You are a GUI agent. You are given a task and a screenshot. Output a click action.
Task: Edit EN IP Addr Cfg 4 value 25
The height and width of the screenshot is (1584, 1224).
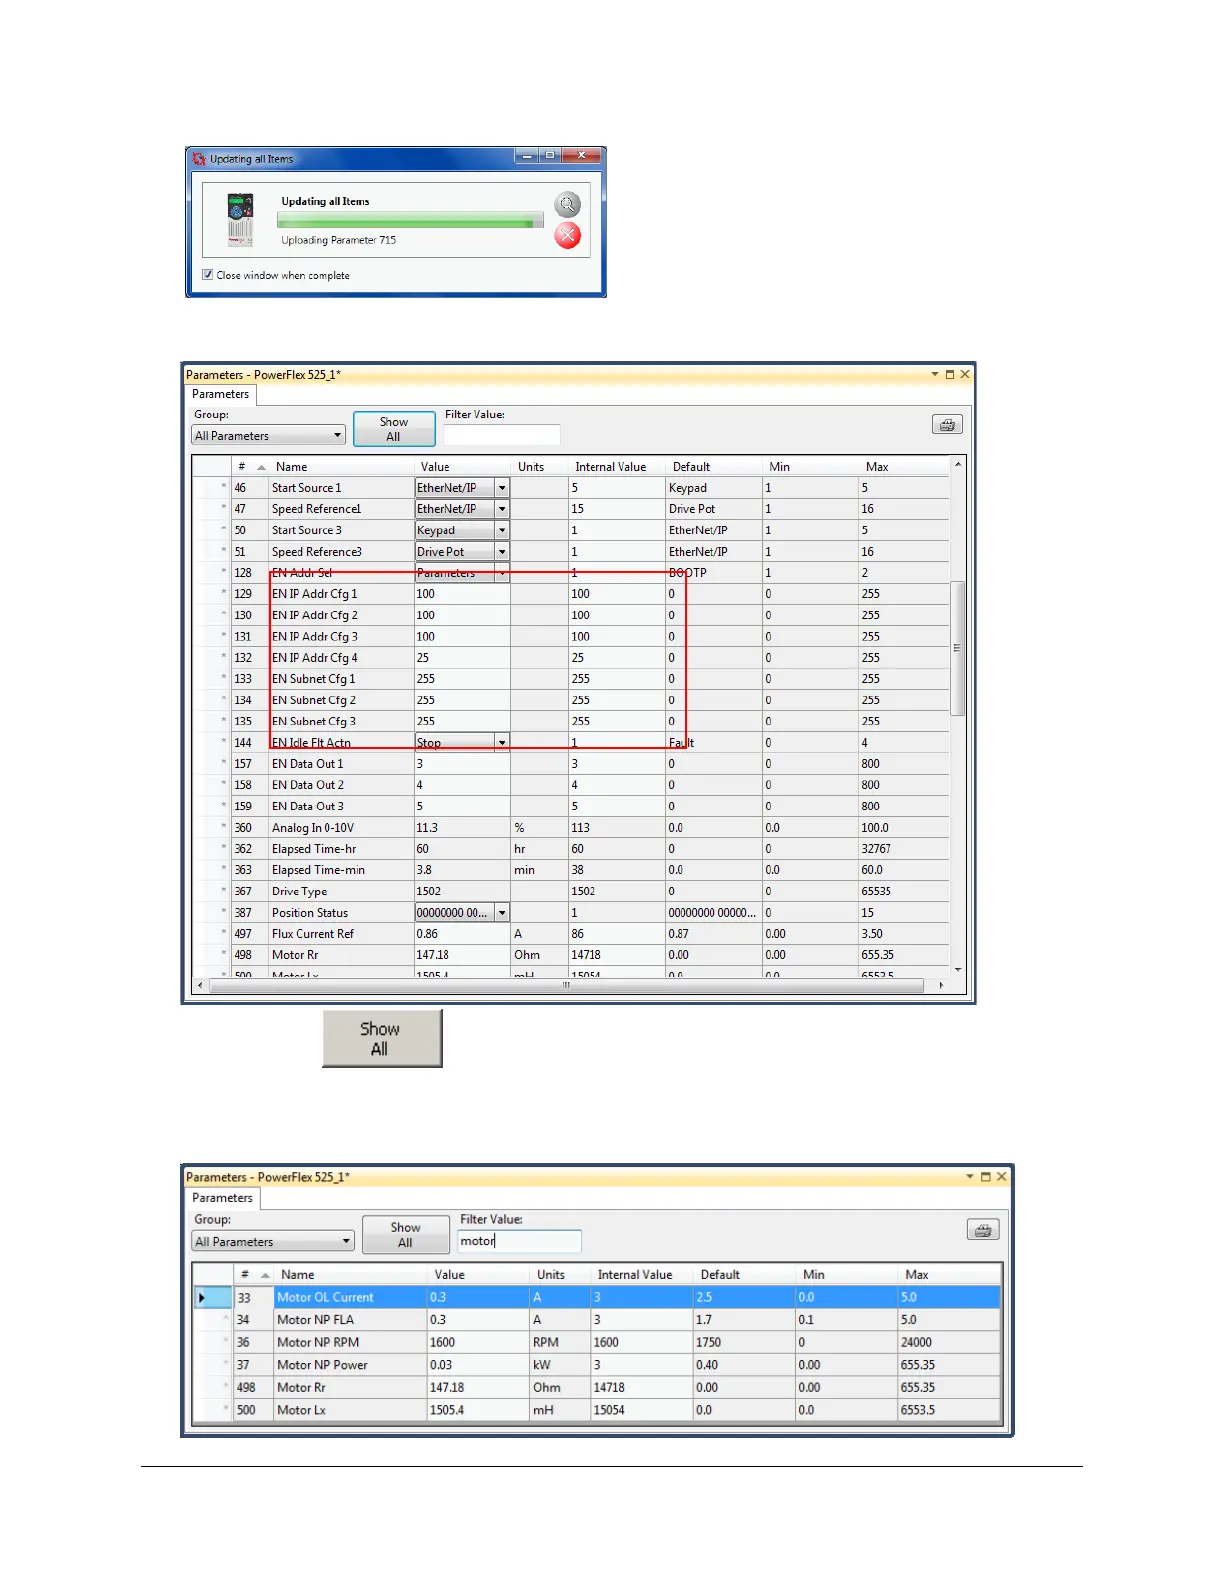coord(462,658)
